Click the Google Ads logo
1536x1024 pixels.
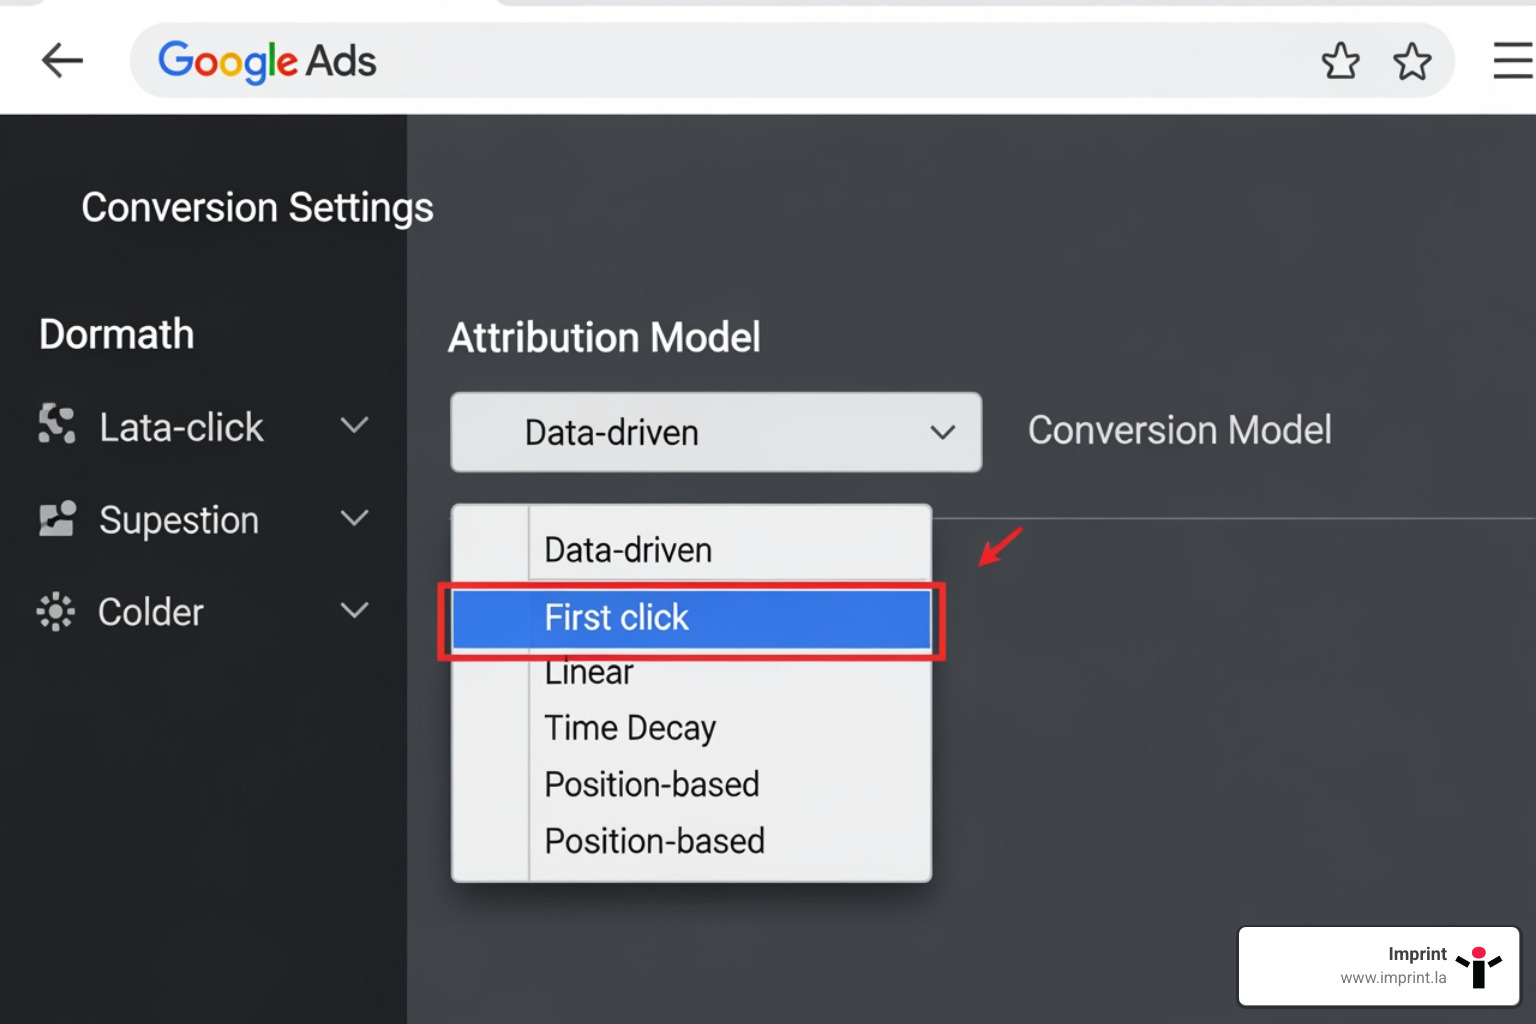click(265, 60)
